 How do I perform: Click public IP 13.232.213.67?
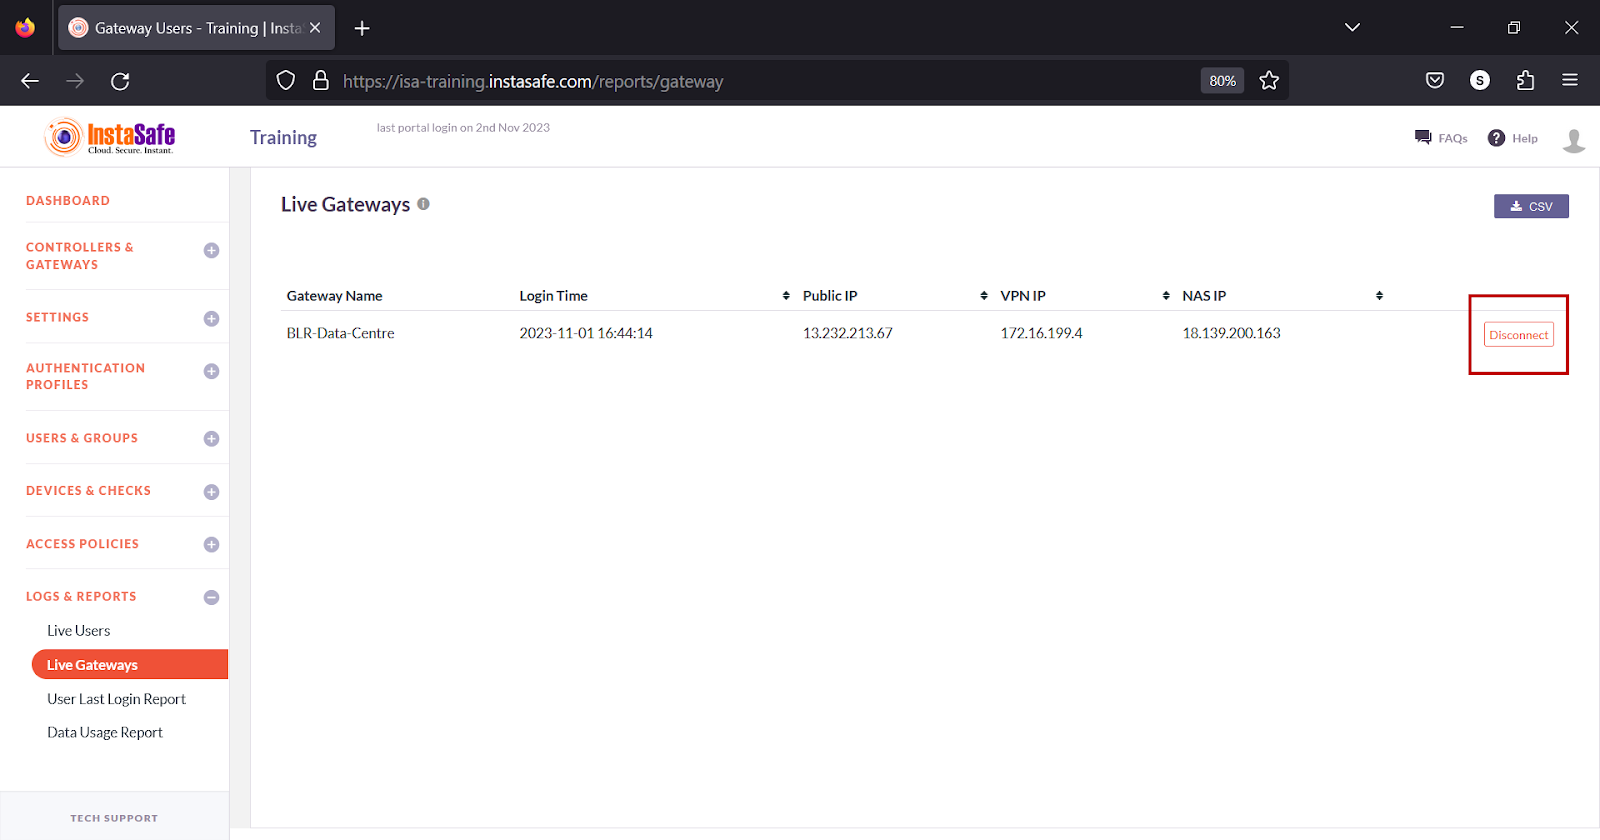pyautogui.click(x=848, y=333)
